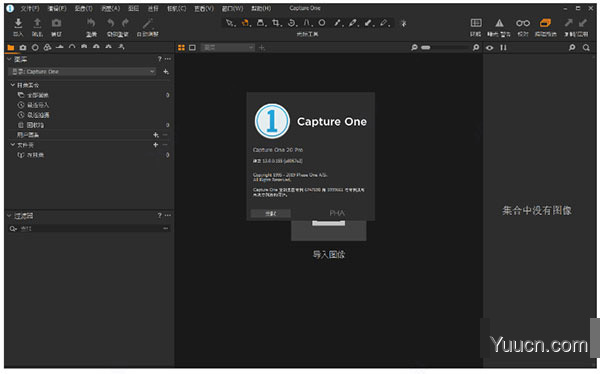Click the zoom-out magnifier in browser toolbar
600x374 pixels.
click(414, 47)
